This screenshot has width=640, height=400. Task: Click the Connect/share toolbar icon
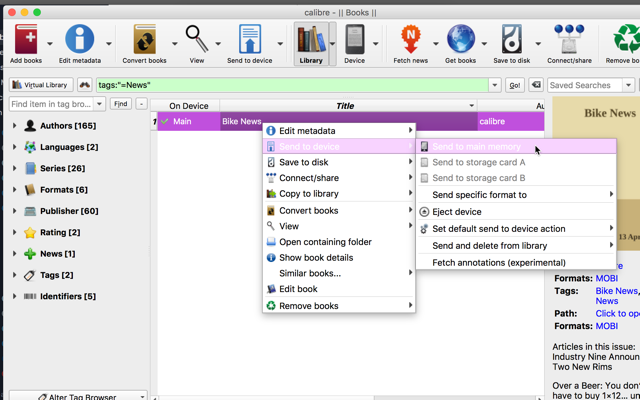(569, 40)
